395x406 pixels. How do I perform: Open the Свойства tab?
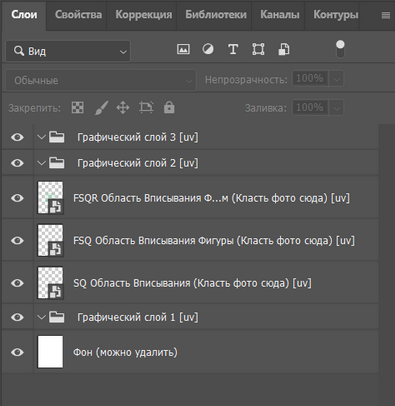[78, 15]
